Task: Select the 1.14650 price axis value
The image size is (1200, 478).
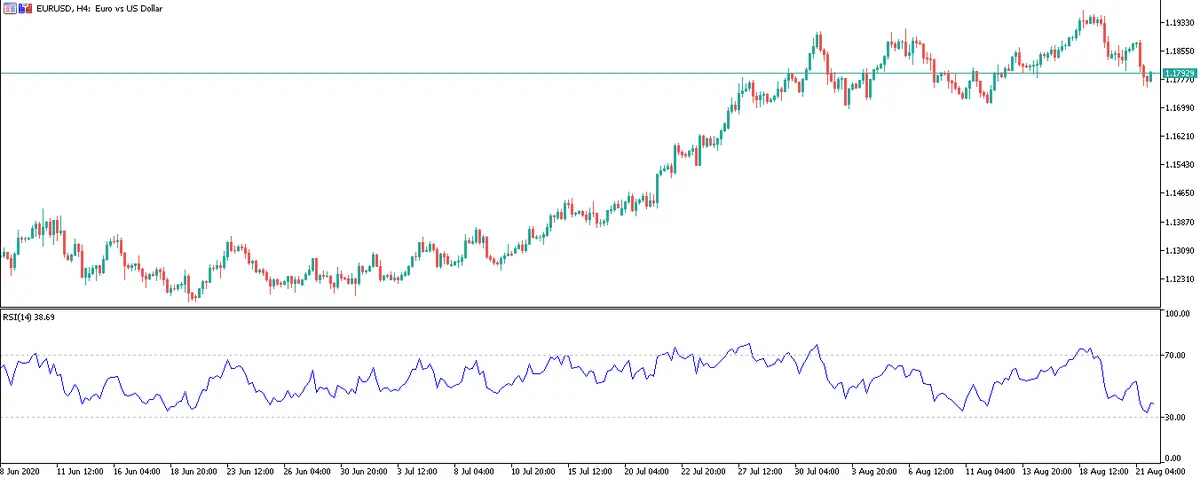Action: [x=1176, y=193]
